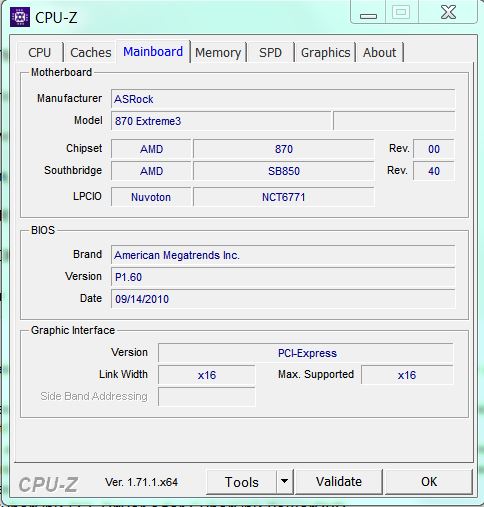The width and height of the screenshot is (484, 507).
Task: Click the LPCIO vendor Nuvoton
Action: pos(151,197)
